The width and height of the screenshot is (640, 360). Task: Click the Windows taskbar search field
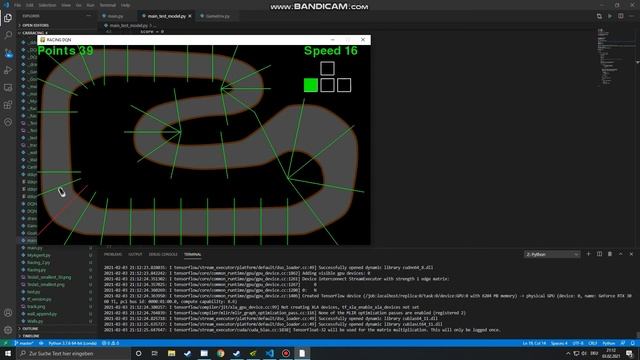(73, 353)
